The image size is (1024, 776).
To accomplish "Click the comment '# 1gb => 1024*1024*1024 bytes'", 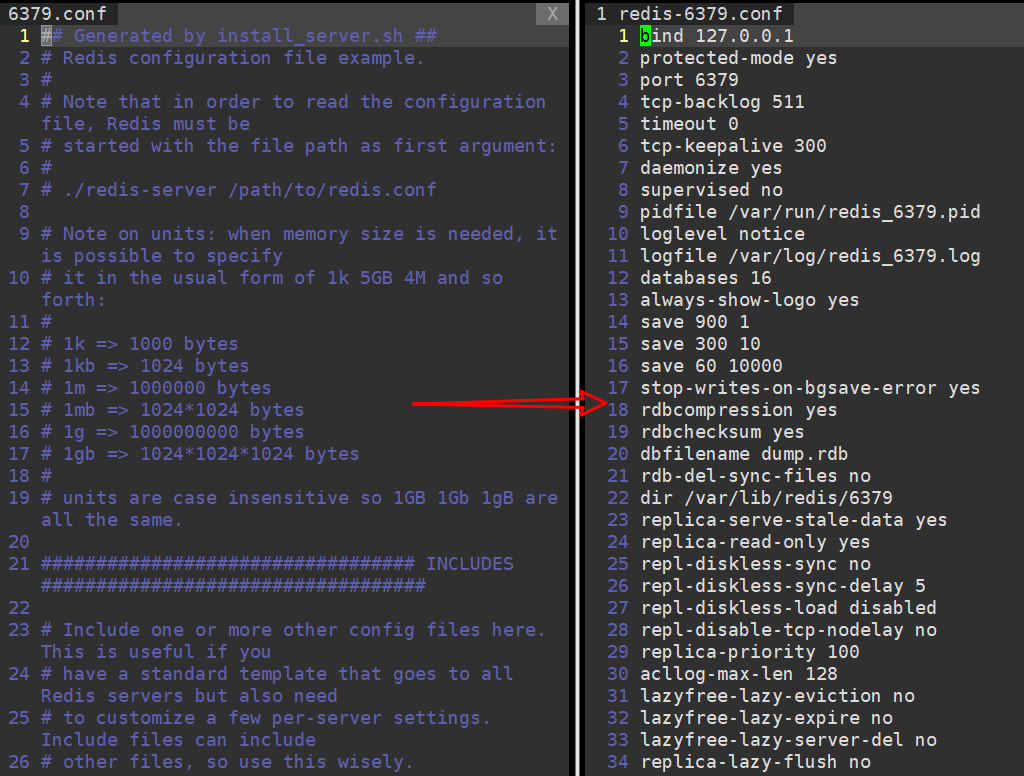I will pos(200,454).
